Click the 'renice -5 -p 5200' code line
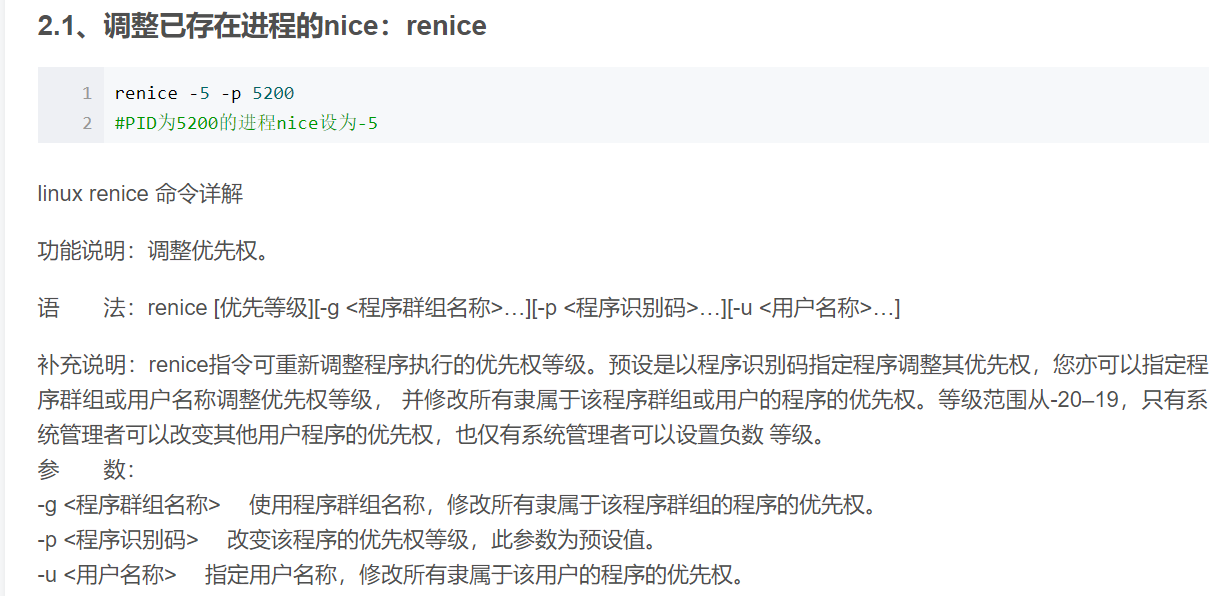 click(204, 93)
